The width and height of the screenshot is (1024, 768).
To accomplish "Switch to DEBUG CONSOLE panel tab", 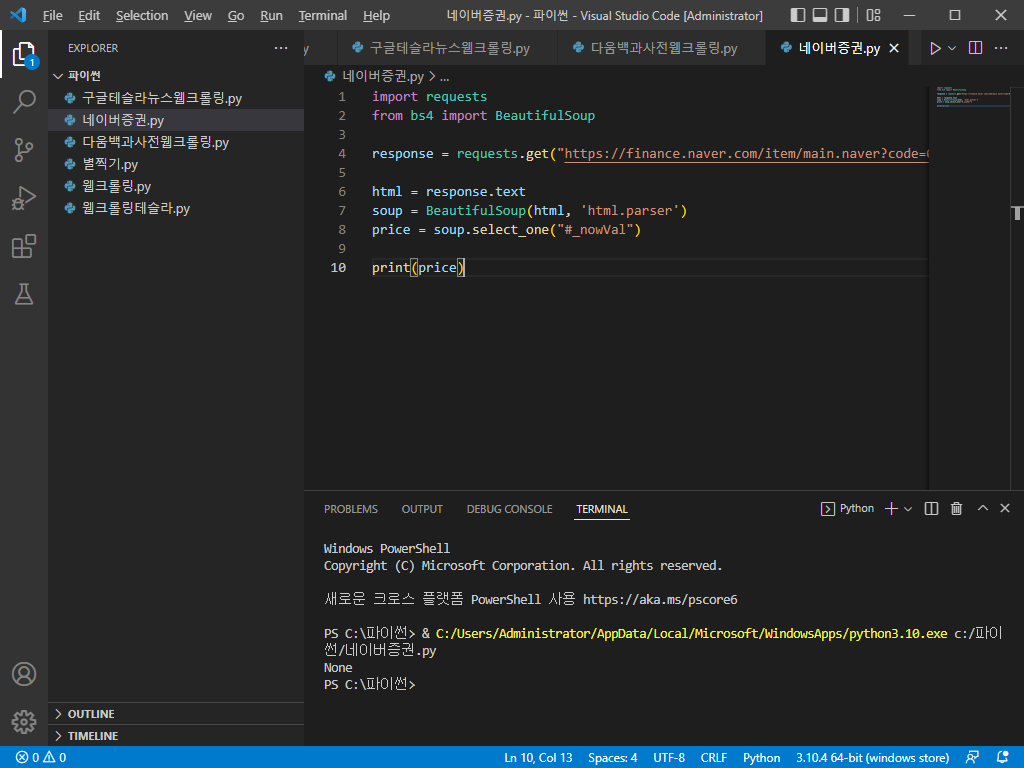I will (x=509, y=509).
